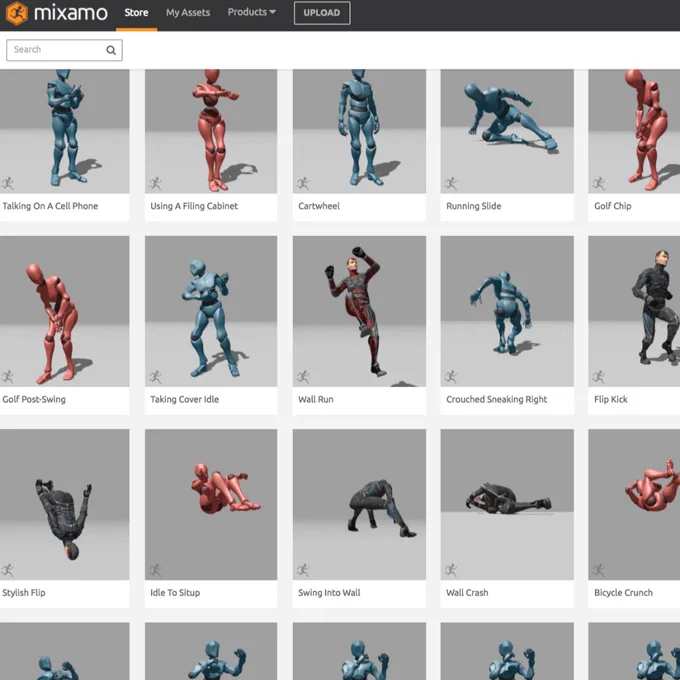
Task: Click running-man icon on Flip Kick card
Action: (599, 377)
